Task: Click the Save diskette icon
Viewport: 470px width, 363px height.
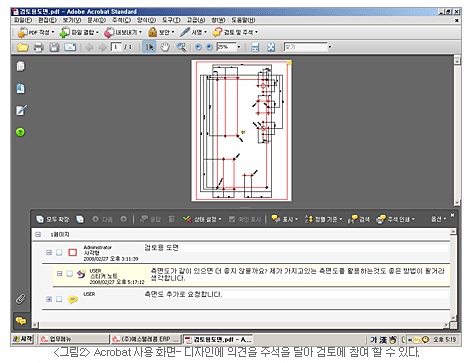Action: tap(54, 47)
